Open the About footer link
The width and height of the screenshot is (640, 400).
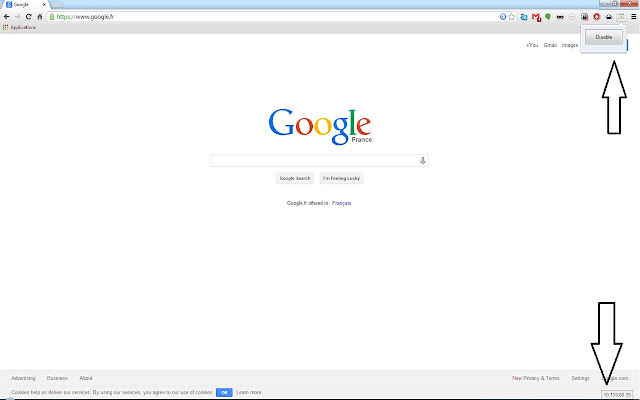[86, 378]
